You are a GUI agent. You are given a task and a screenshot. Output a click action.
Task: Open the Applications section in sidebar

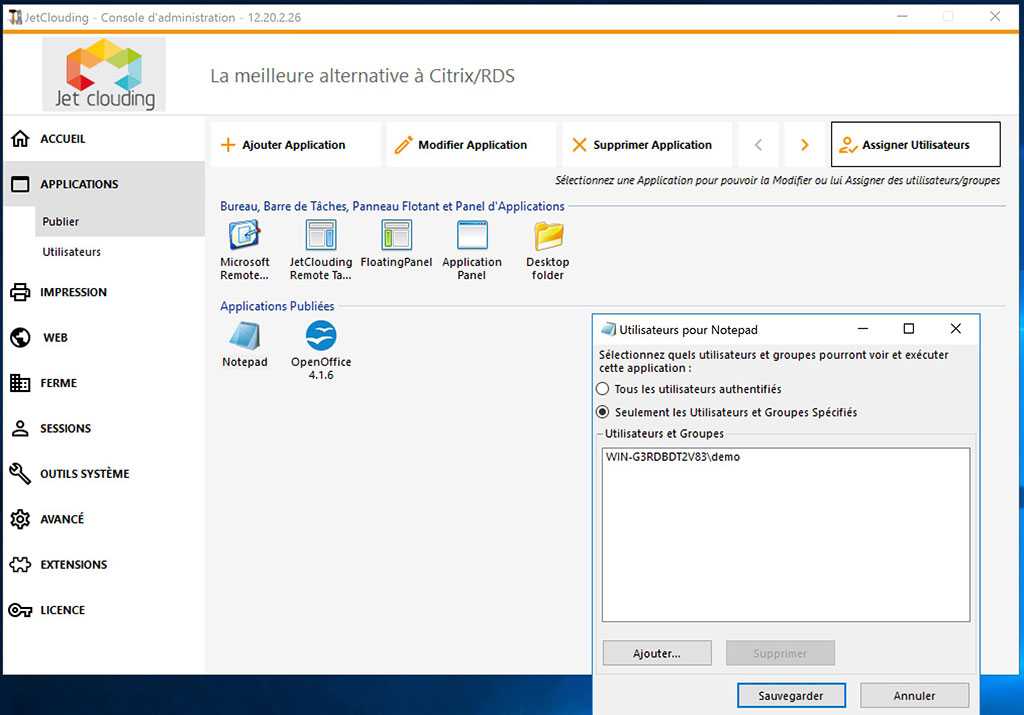(x=79, y=184)
